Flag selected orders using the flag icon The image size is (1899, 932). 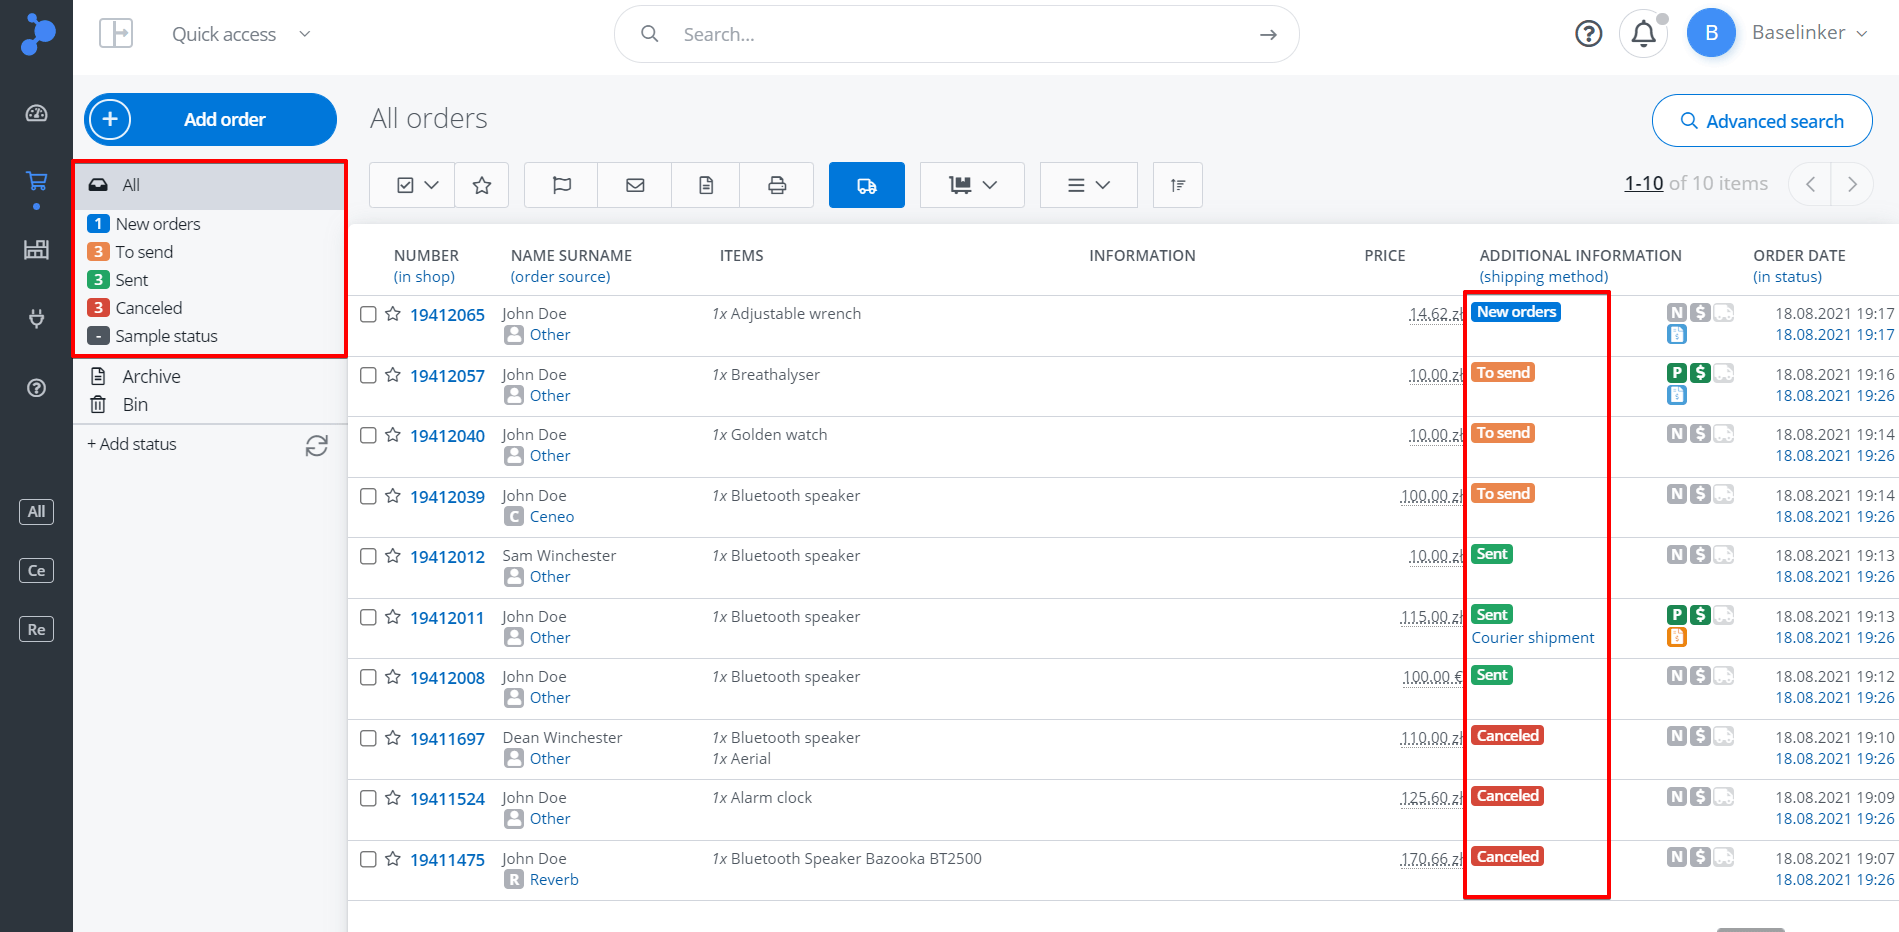[x=561, y=184]
